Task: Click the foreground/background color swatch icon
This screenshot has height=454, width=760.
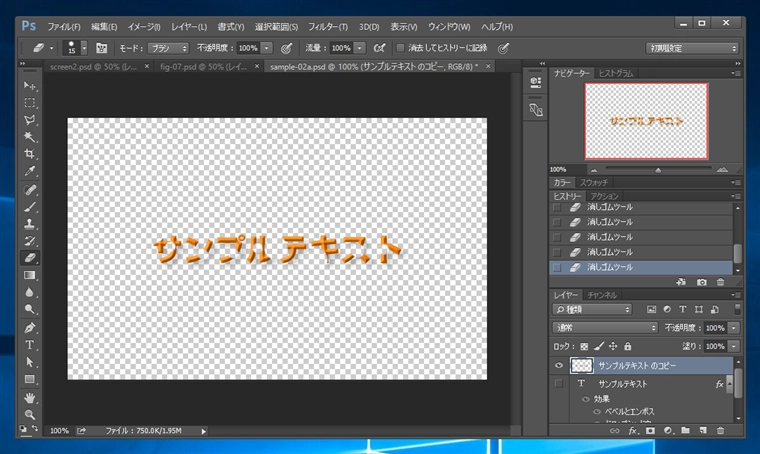Action: [24, 429]
